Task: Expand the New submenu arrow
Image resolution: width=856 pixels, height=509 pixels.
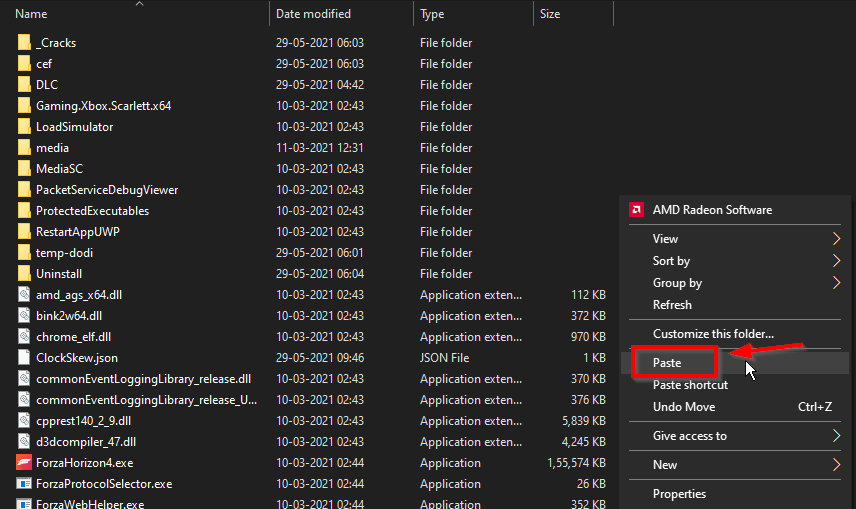Action: pos(836,465)
